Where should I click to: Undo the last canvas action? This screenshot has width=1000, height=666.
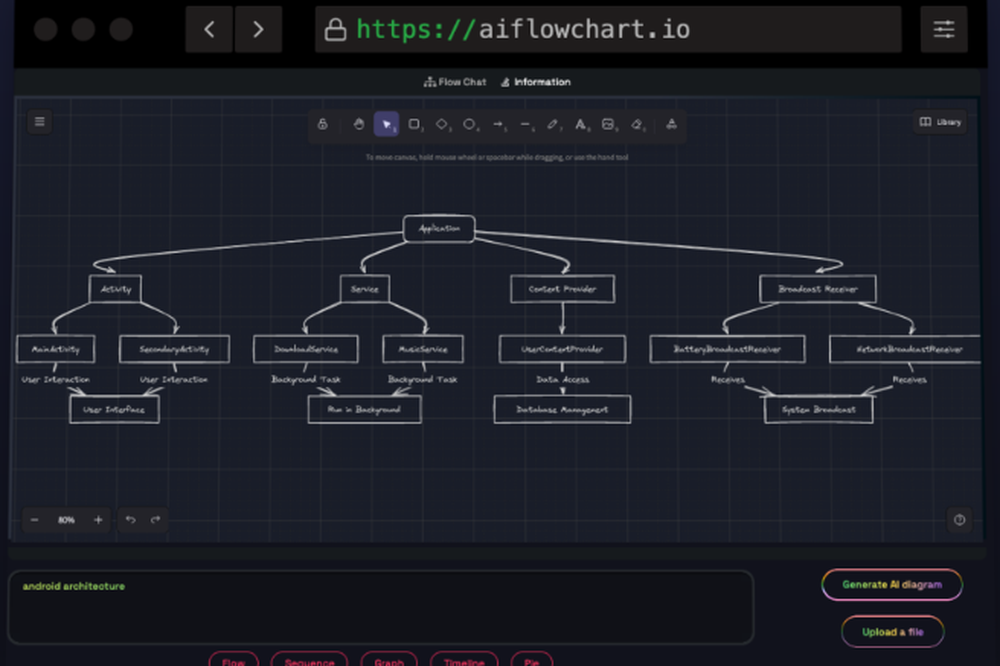pyautogui.click(x=131, y=520)
